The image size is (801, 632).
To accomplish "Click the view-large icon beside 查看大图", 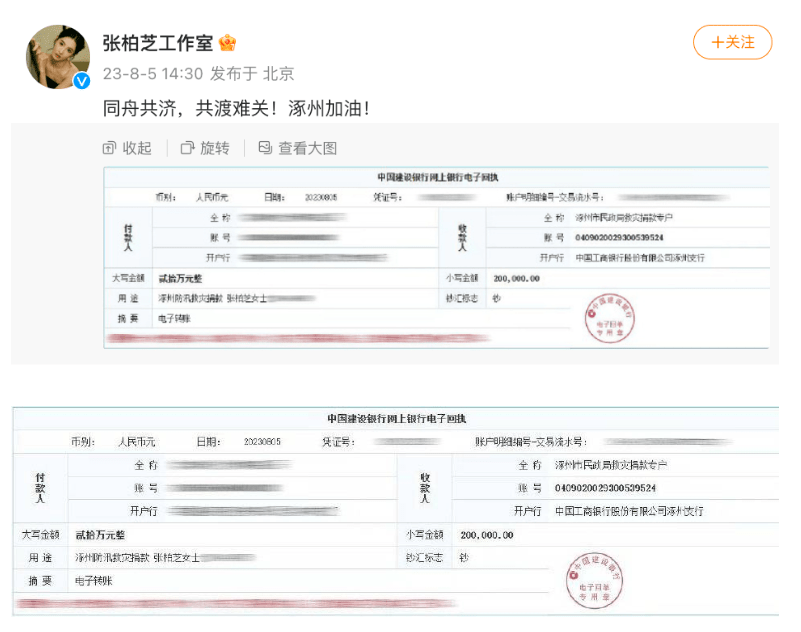I will pyautogui.click(x=265, y=148).
